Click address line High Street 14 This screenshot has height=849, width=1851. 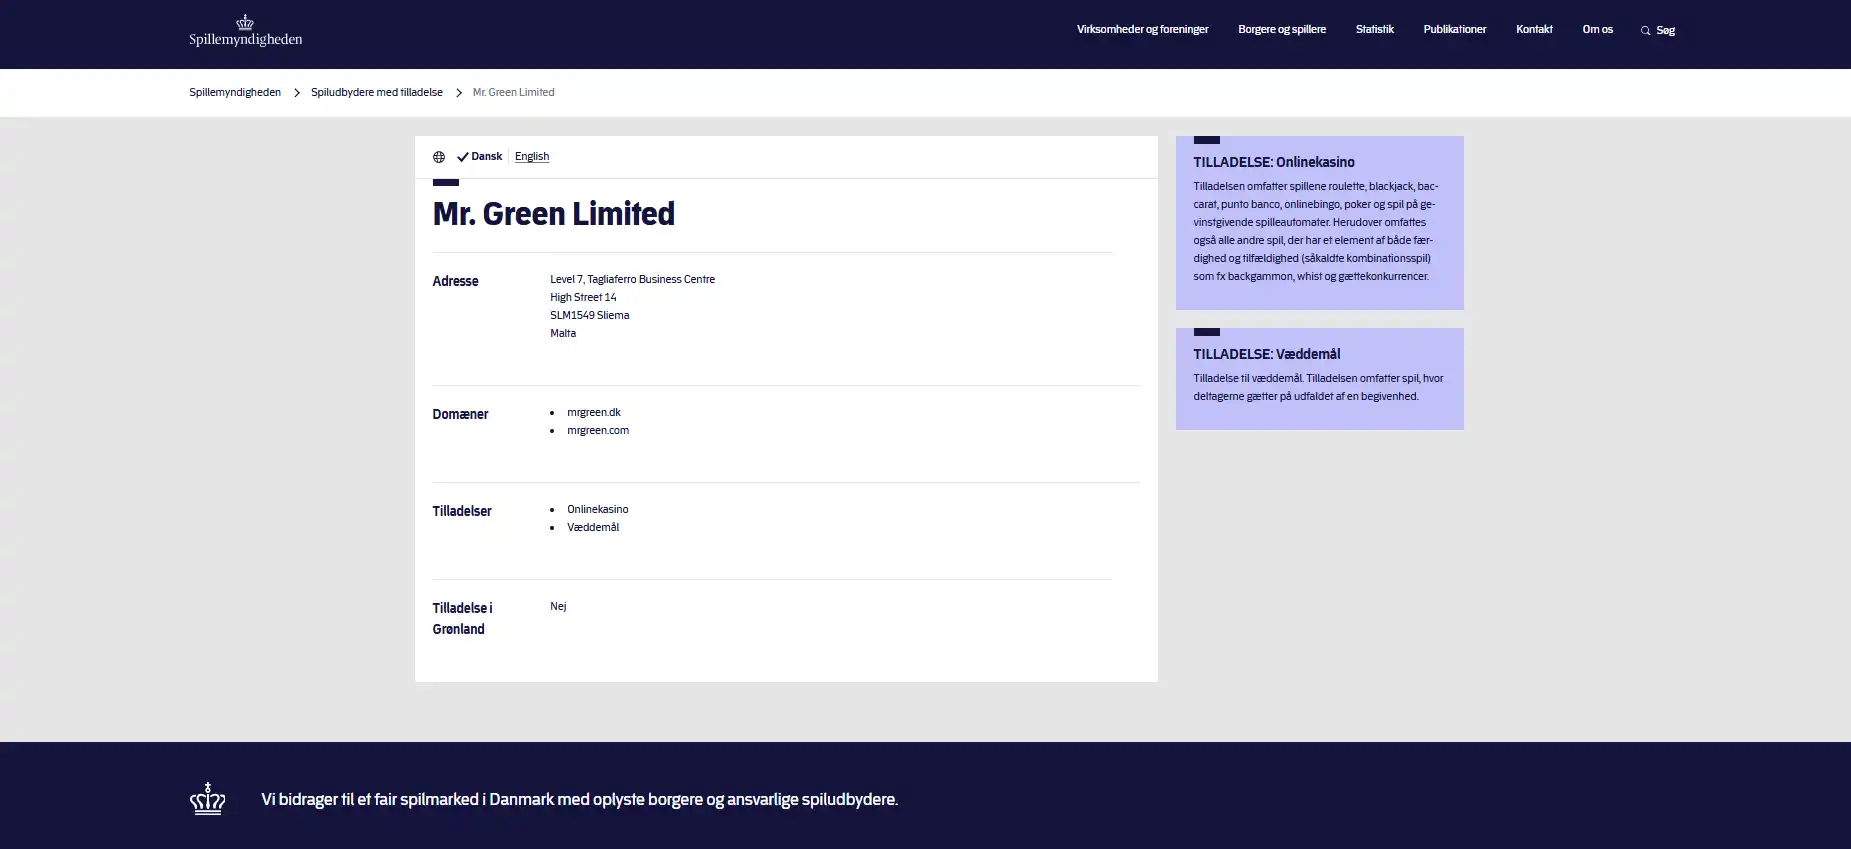point(583,298)
